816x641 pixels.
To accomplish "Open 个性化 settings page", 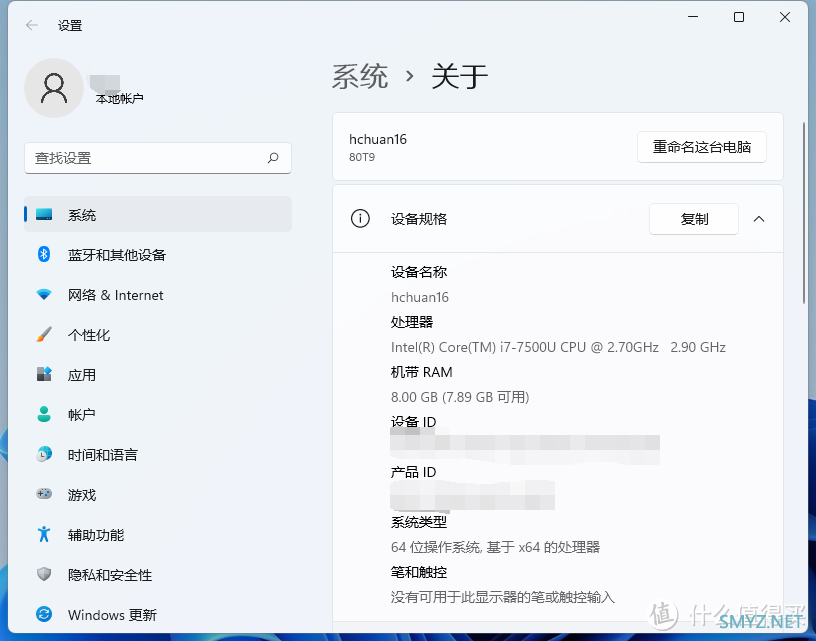I will [158, 335].
